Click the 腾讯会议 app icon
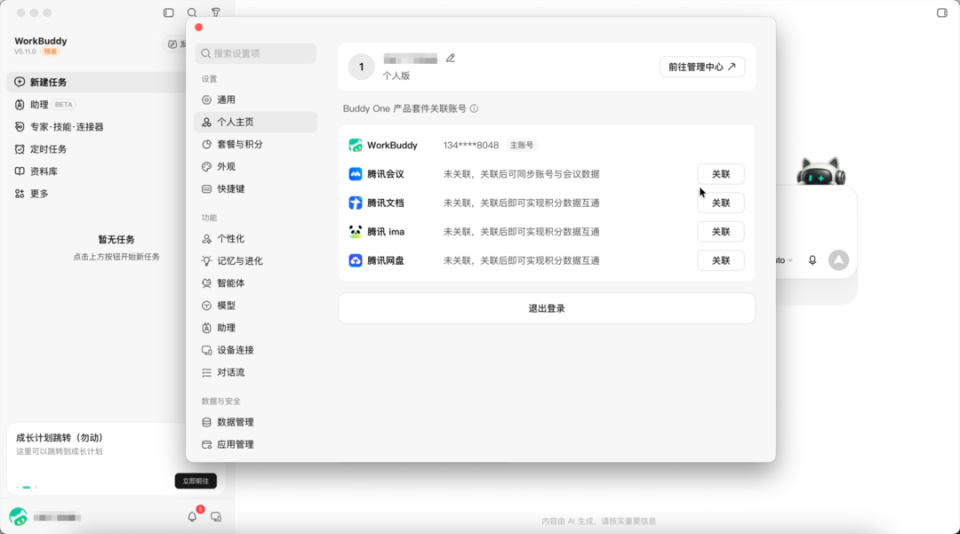Screen dimensions: 960x534 [x=355, y=174]
